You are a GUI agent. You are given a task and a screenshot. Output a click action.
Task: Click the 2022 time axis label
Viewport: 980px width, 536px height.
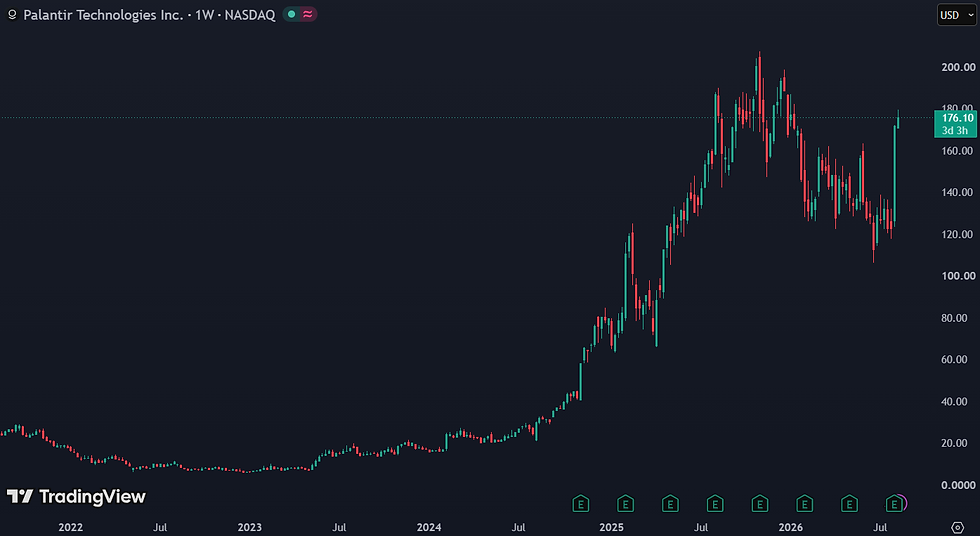click(71, 527)
